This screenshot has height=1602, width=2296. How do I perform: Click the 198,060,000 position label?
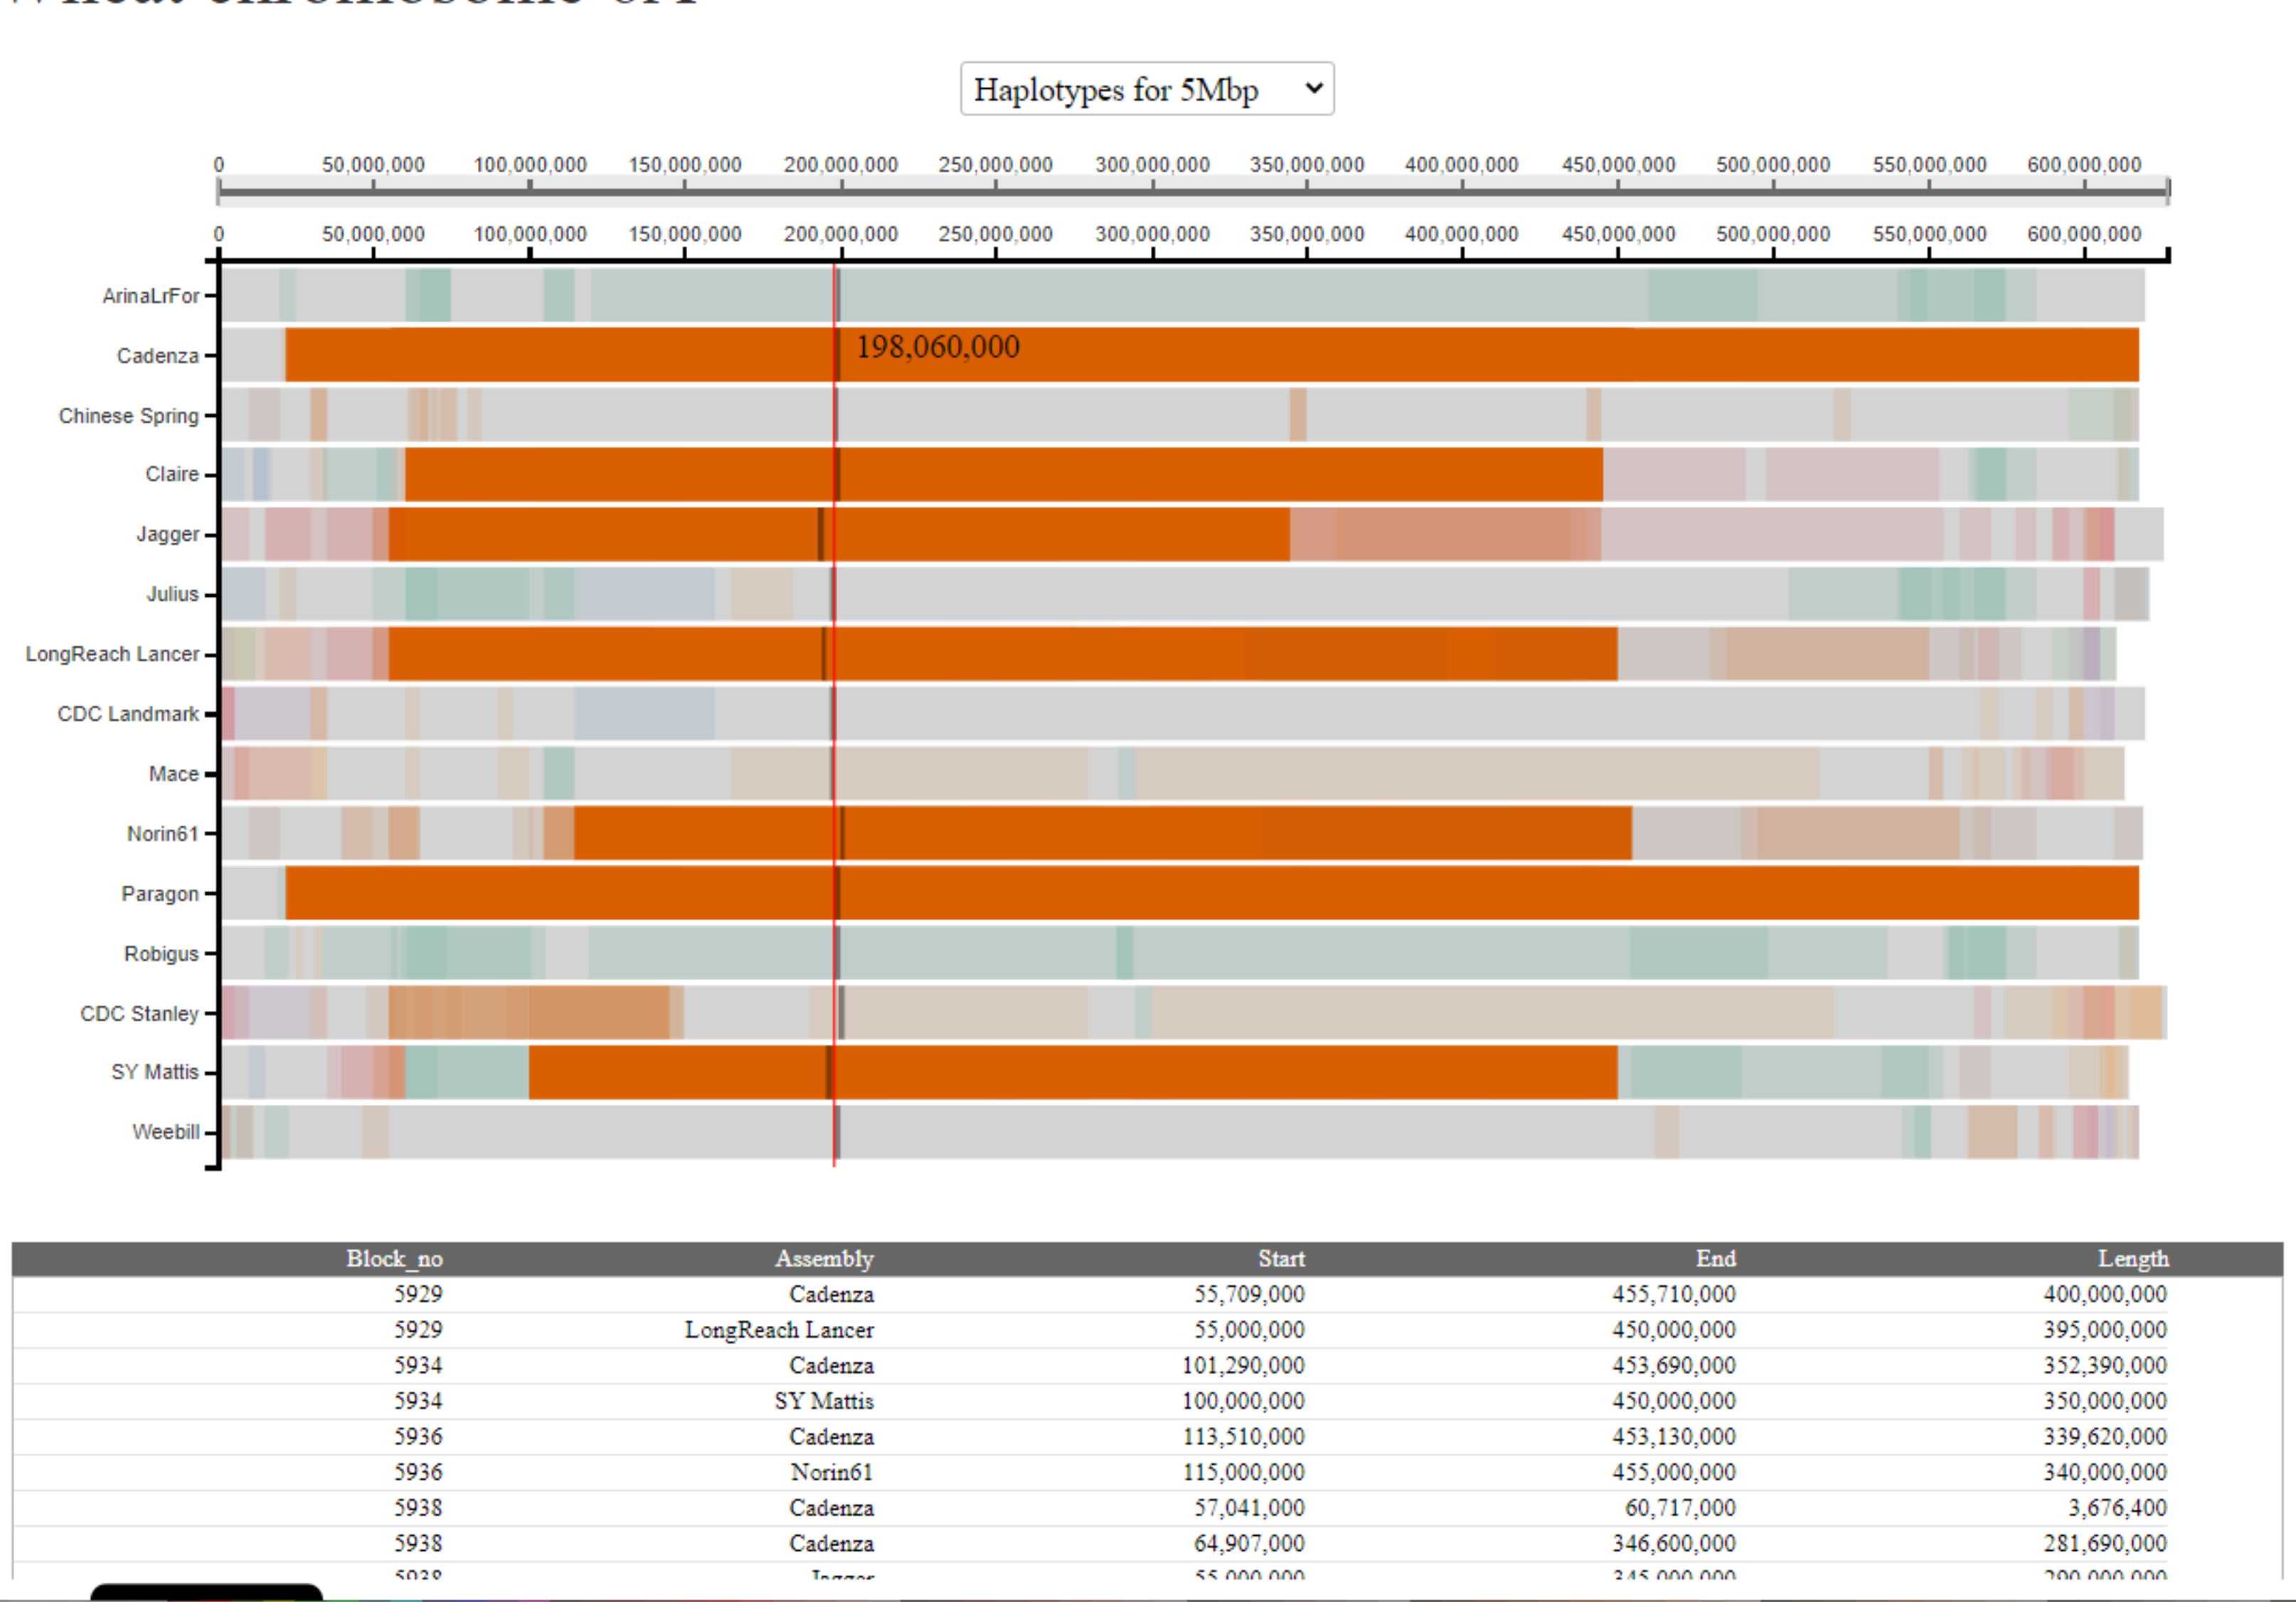point(938,347)
